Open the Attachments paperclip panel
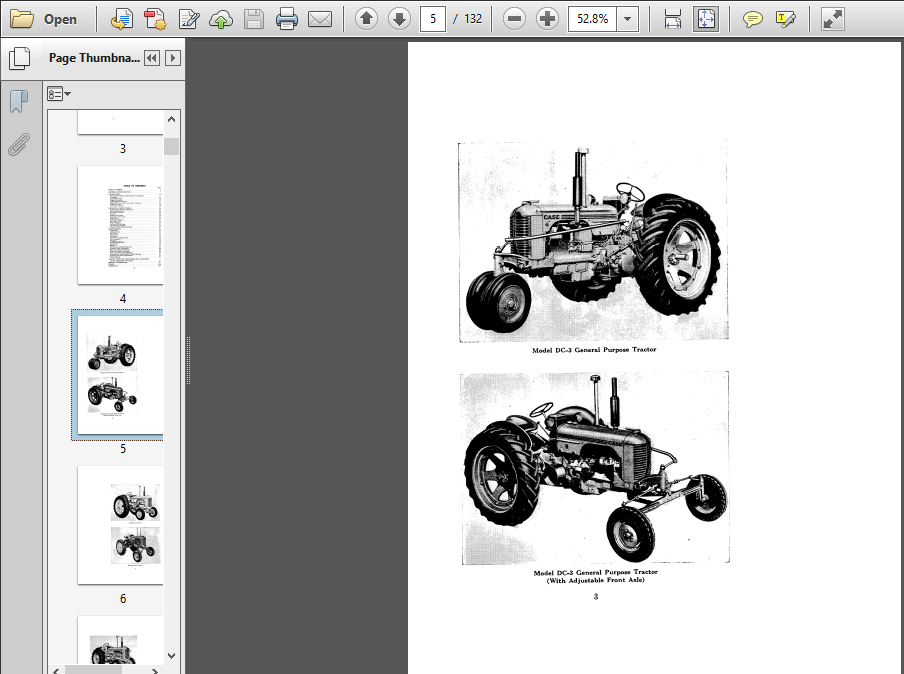 19,145
